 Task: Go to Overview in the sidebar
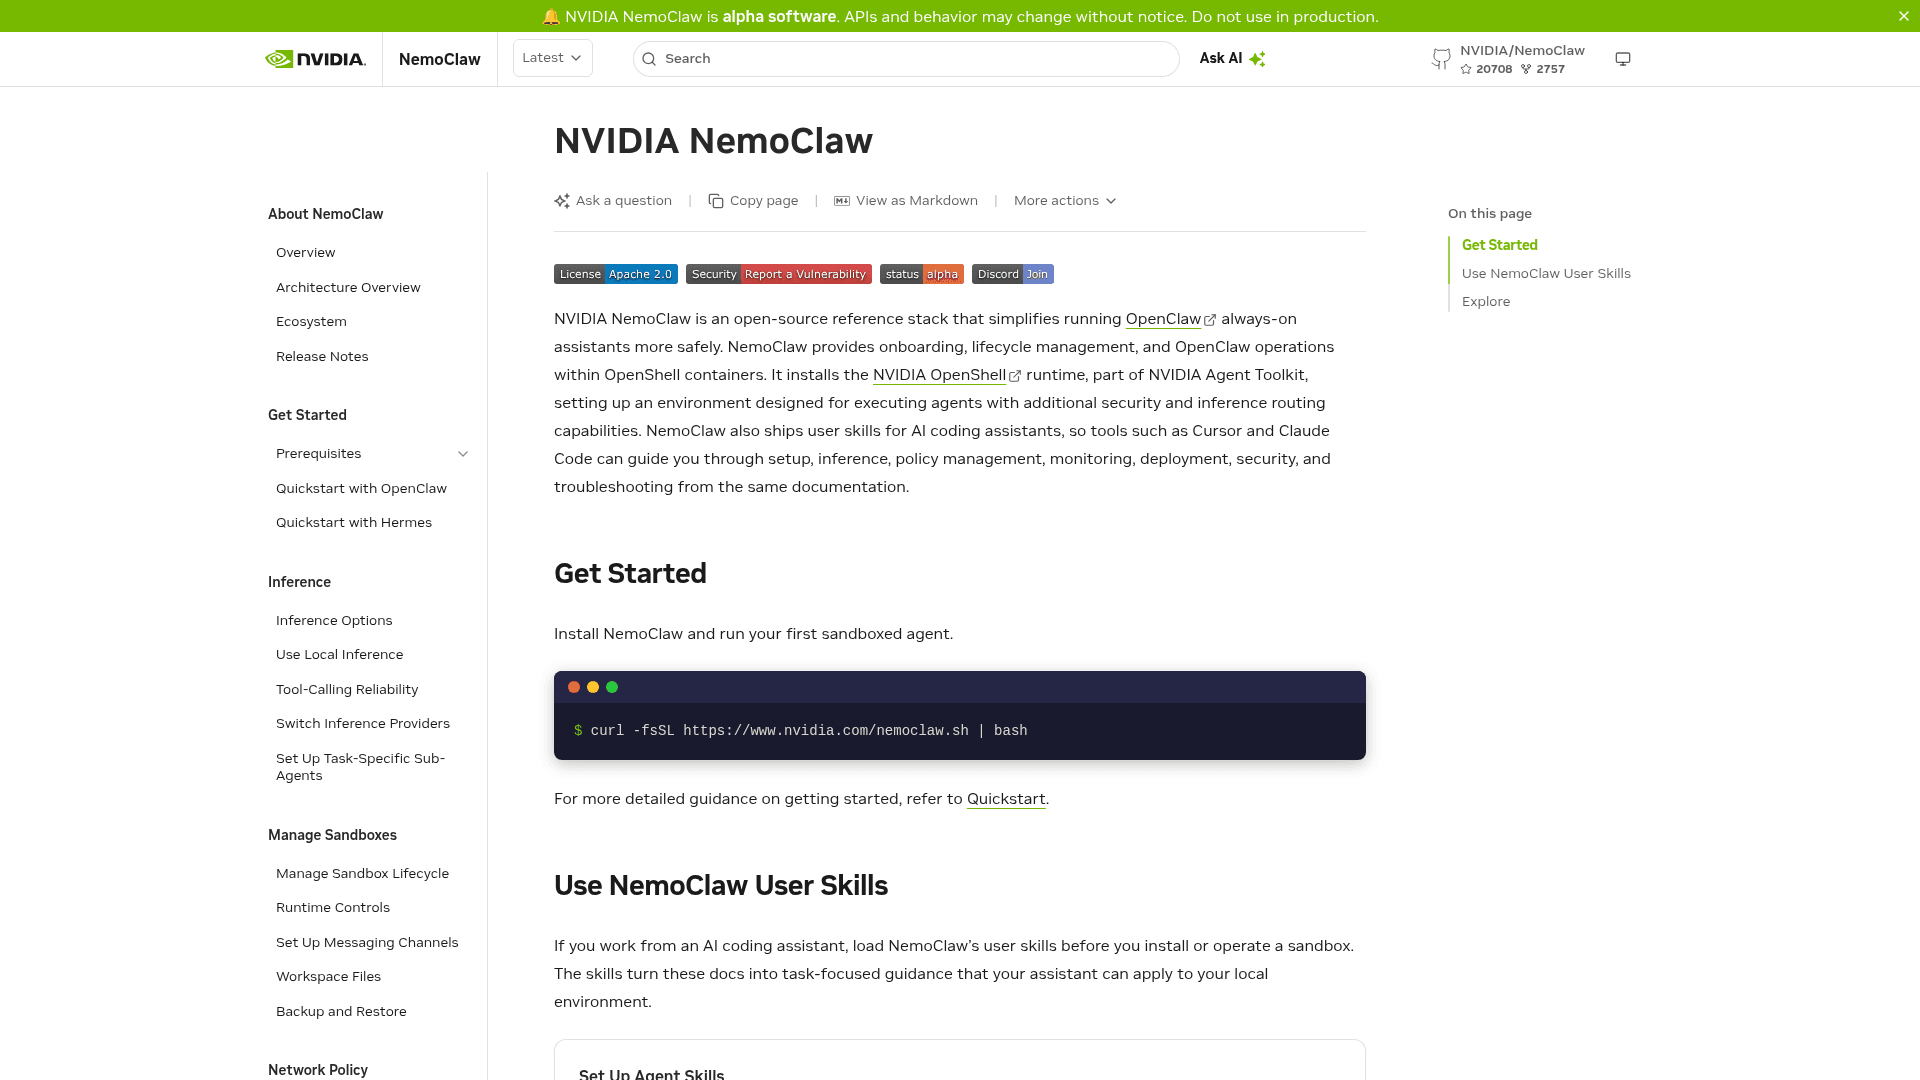(x=306, y=253)
